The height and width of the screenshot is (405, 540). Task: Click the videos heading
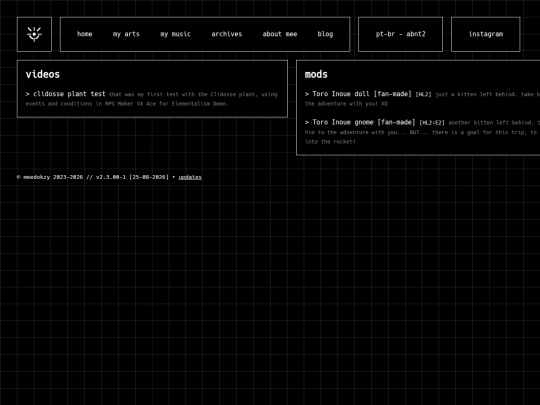(x=43, y=74)
